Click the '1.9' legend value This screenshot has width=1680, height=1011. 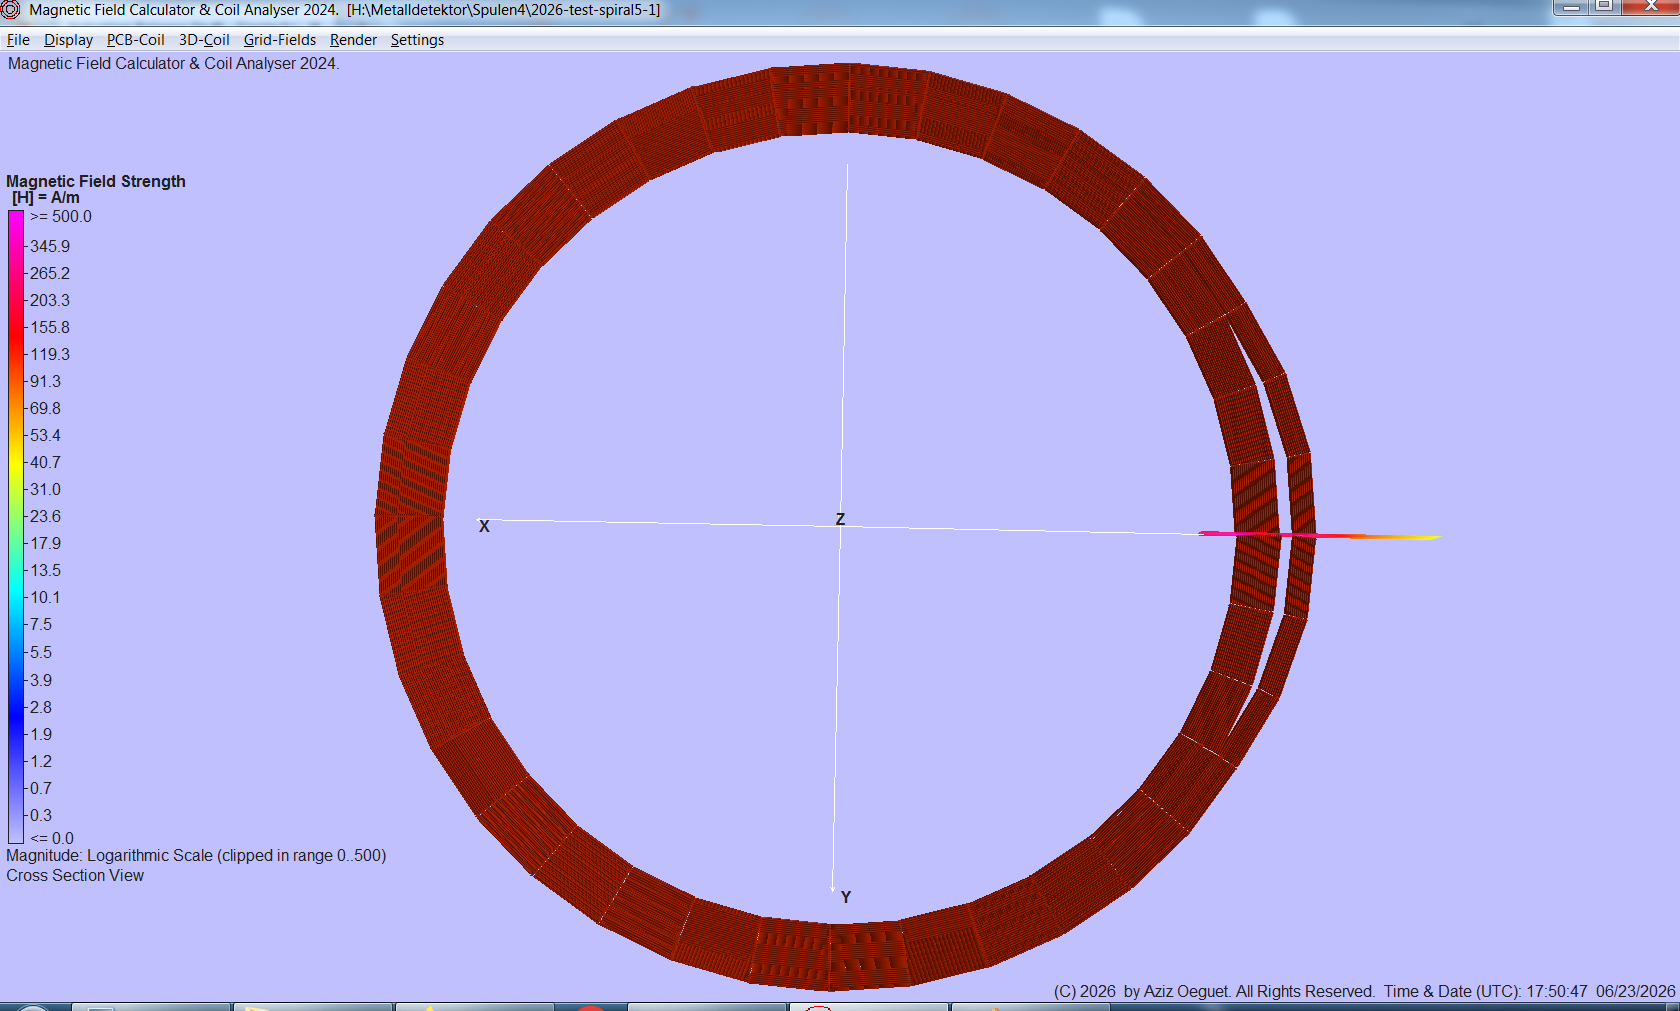tap(41, 734)
